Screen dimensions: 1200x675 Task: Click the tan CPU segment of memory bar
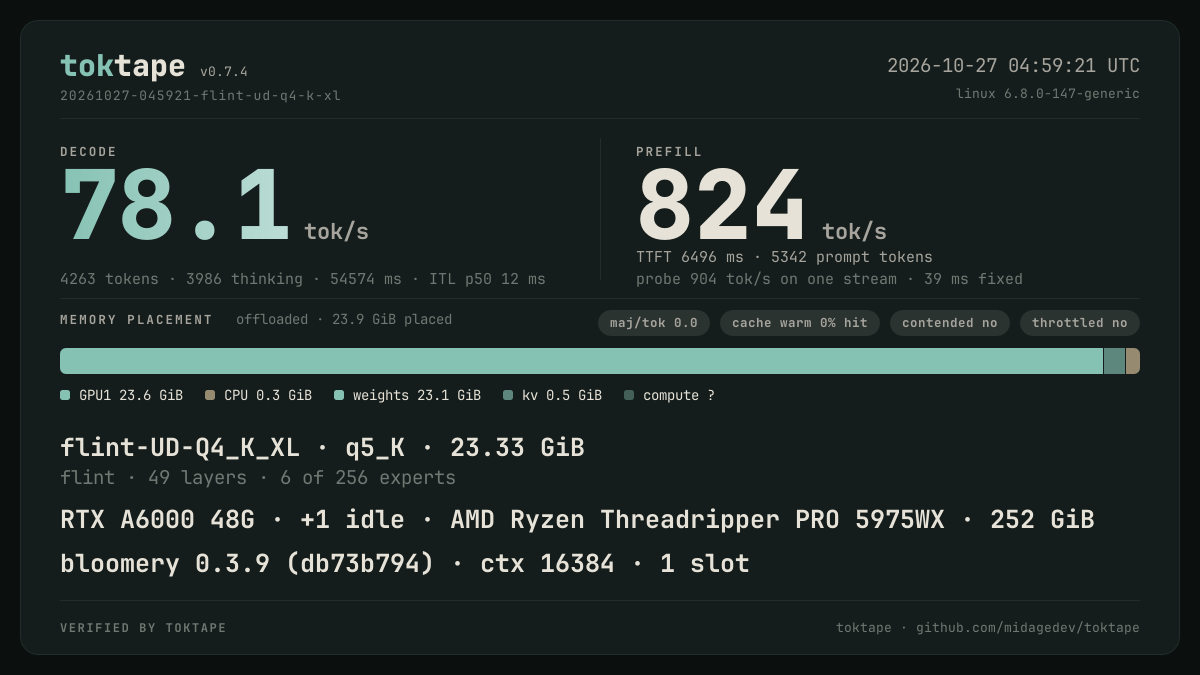[x=1133, y=361]
